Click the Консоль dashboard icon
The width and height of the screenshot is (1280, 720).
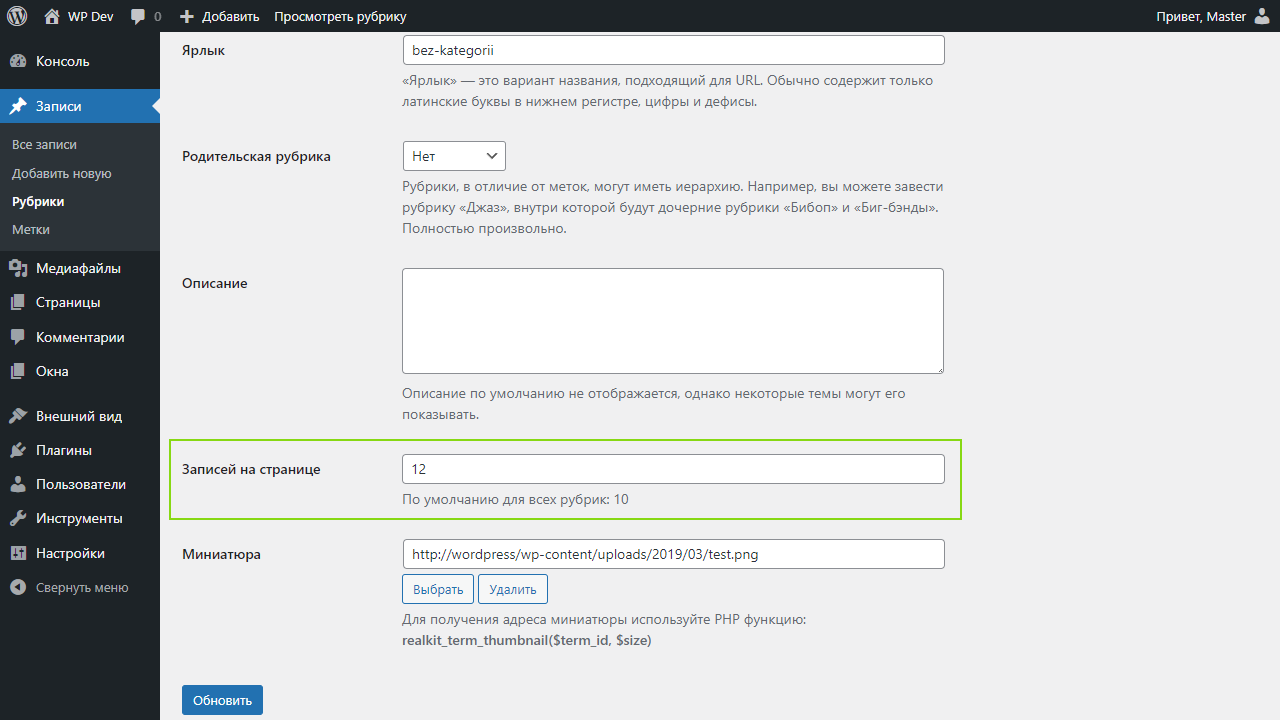(18, 61)
